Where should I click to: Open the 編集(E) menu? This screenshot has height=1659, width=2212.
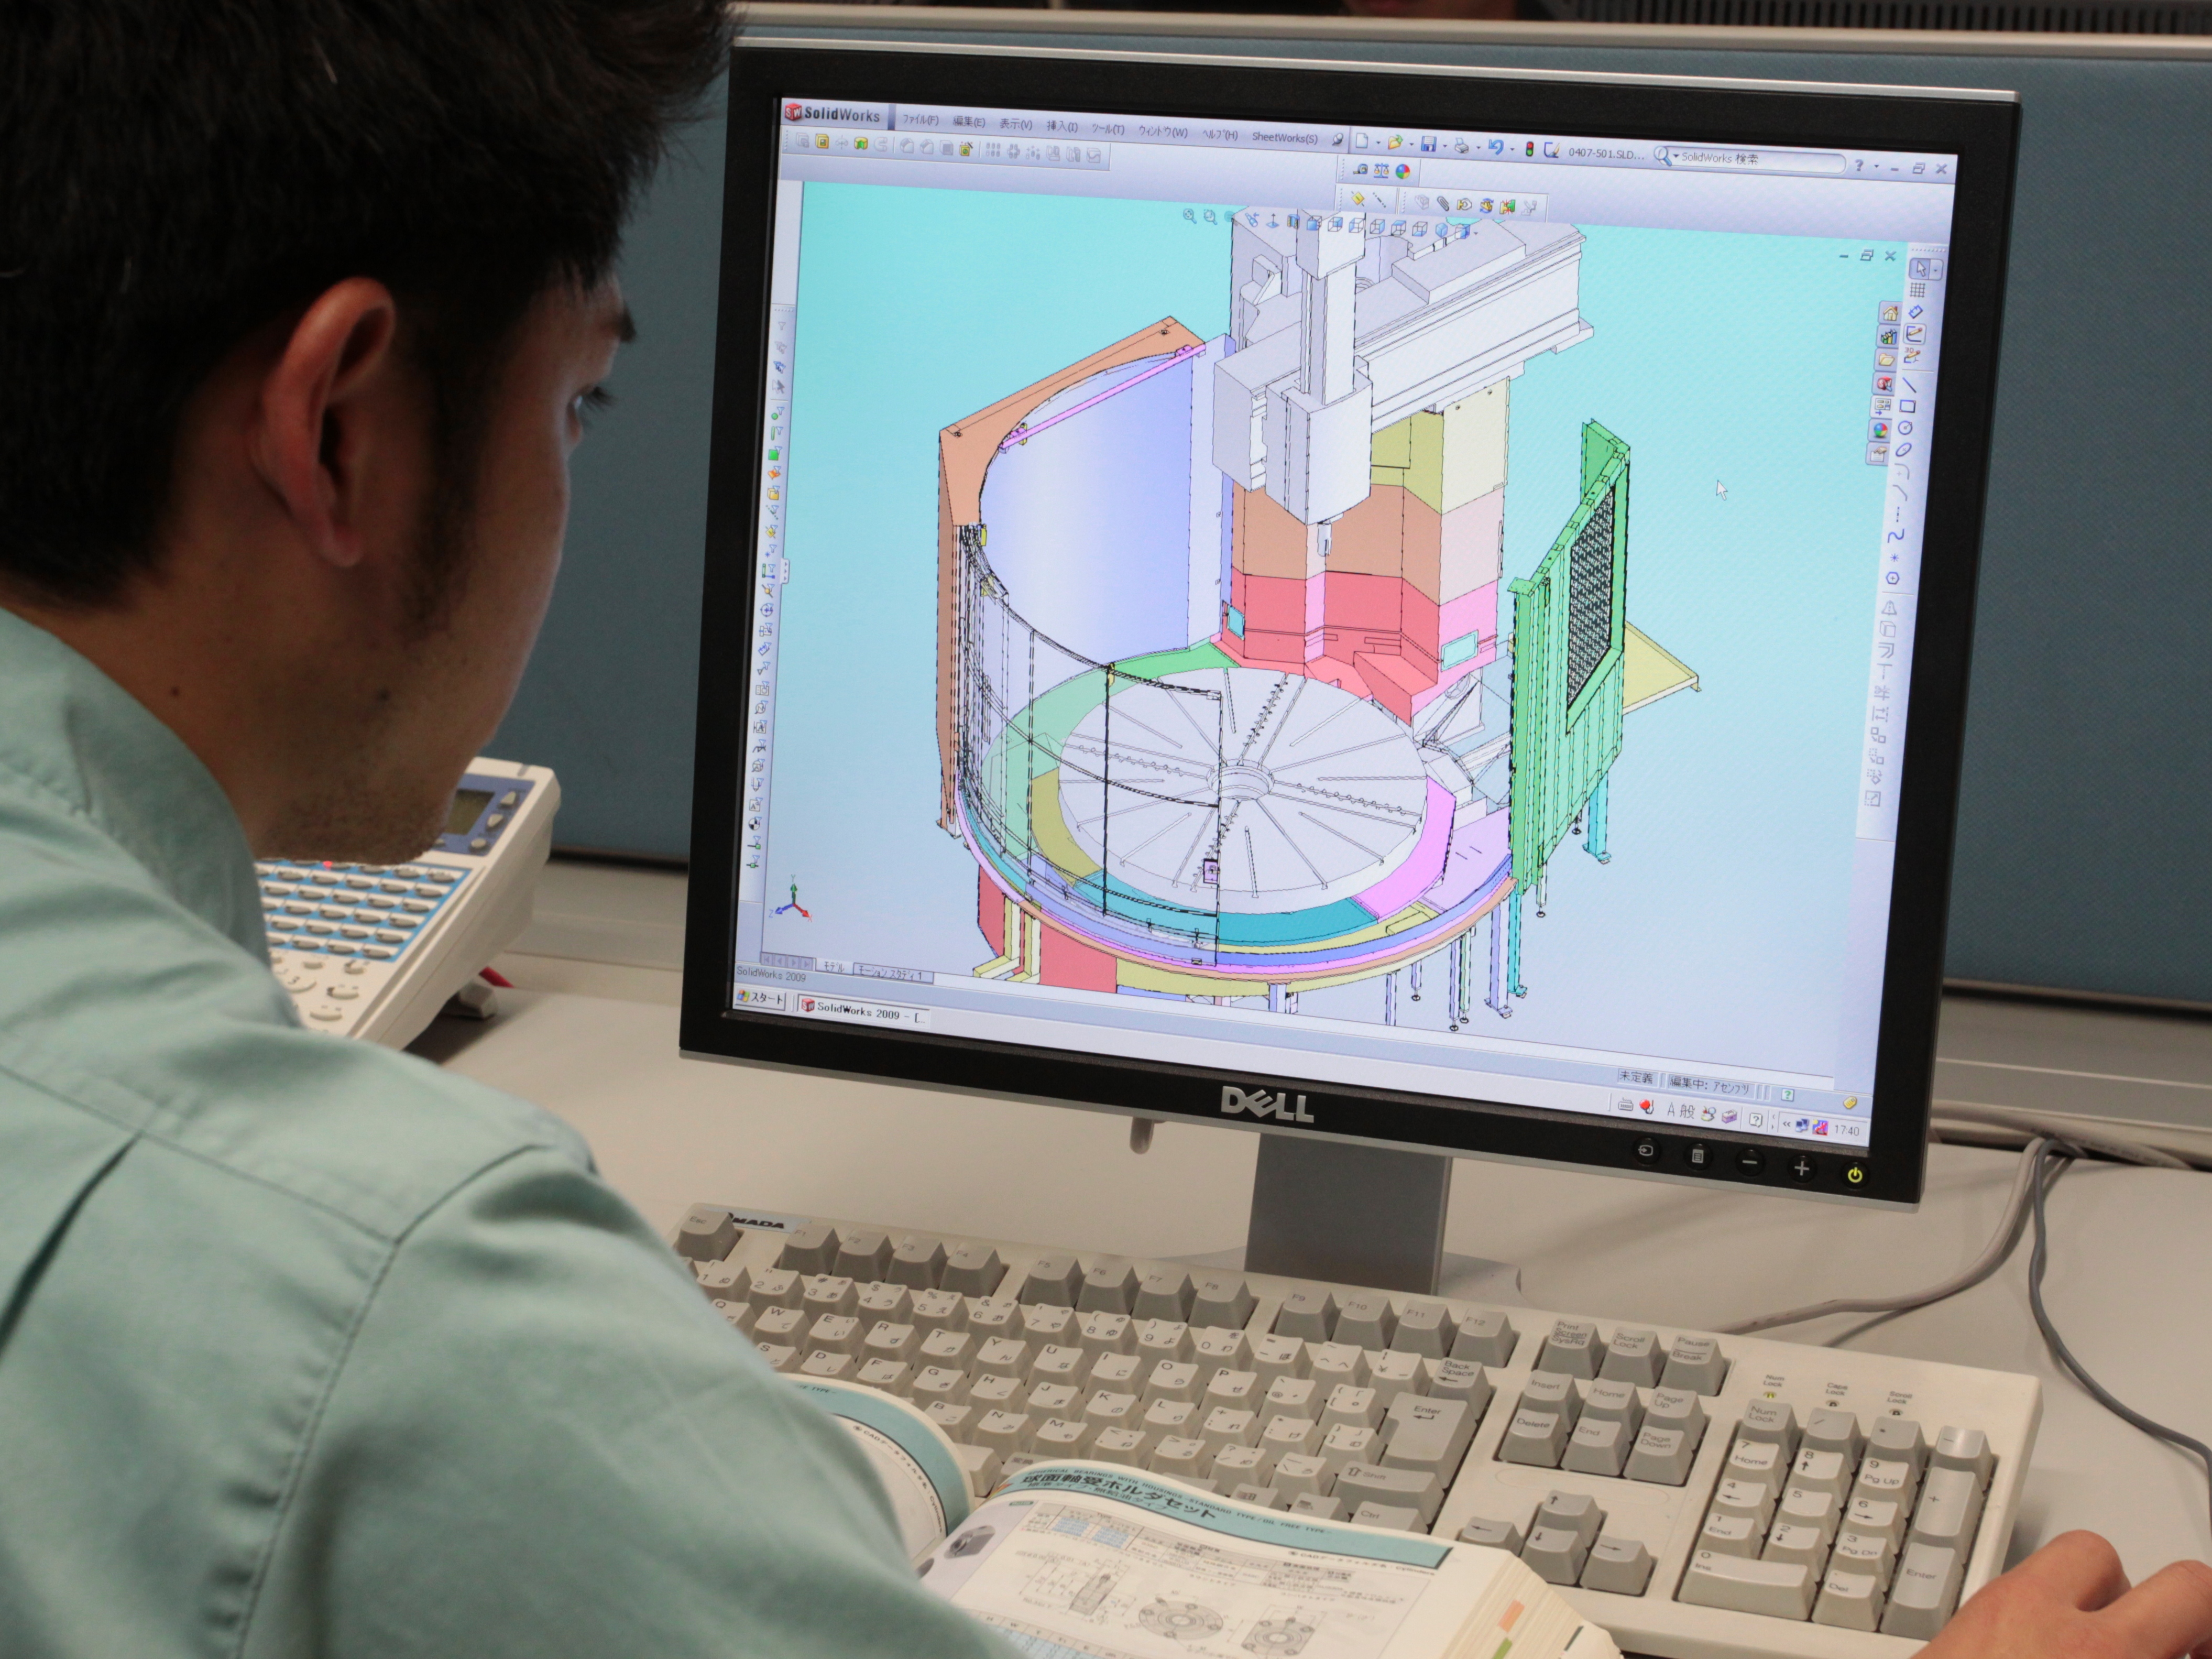969,122
